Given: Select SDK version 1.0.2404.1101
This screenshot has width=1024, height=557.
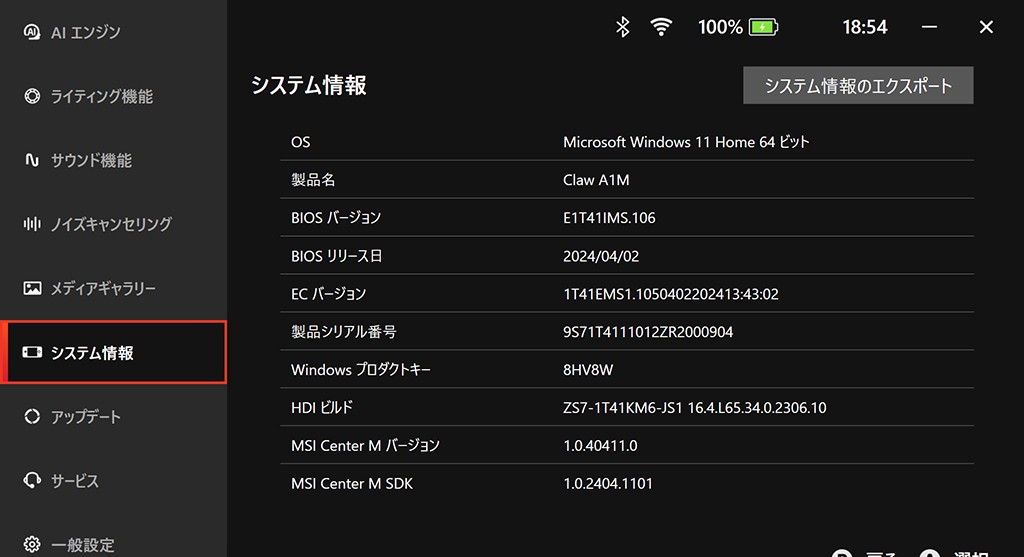Looking at the screenshot, I should [608, 483].
